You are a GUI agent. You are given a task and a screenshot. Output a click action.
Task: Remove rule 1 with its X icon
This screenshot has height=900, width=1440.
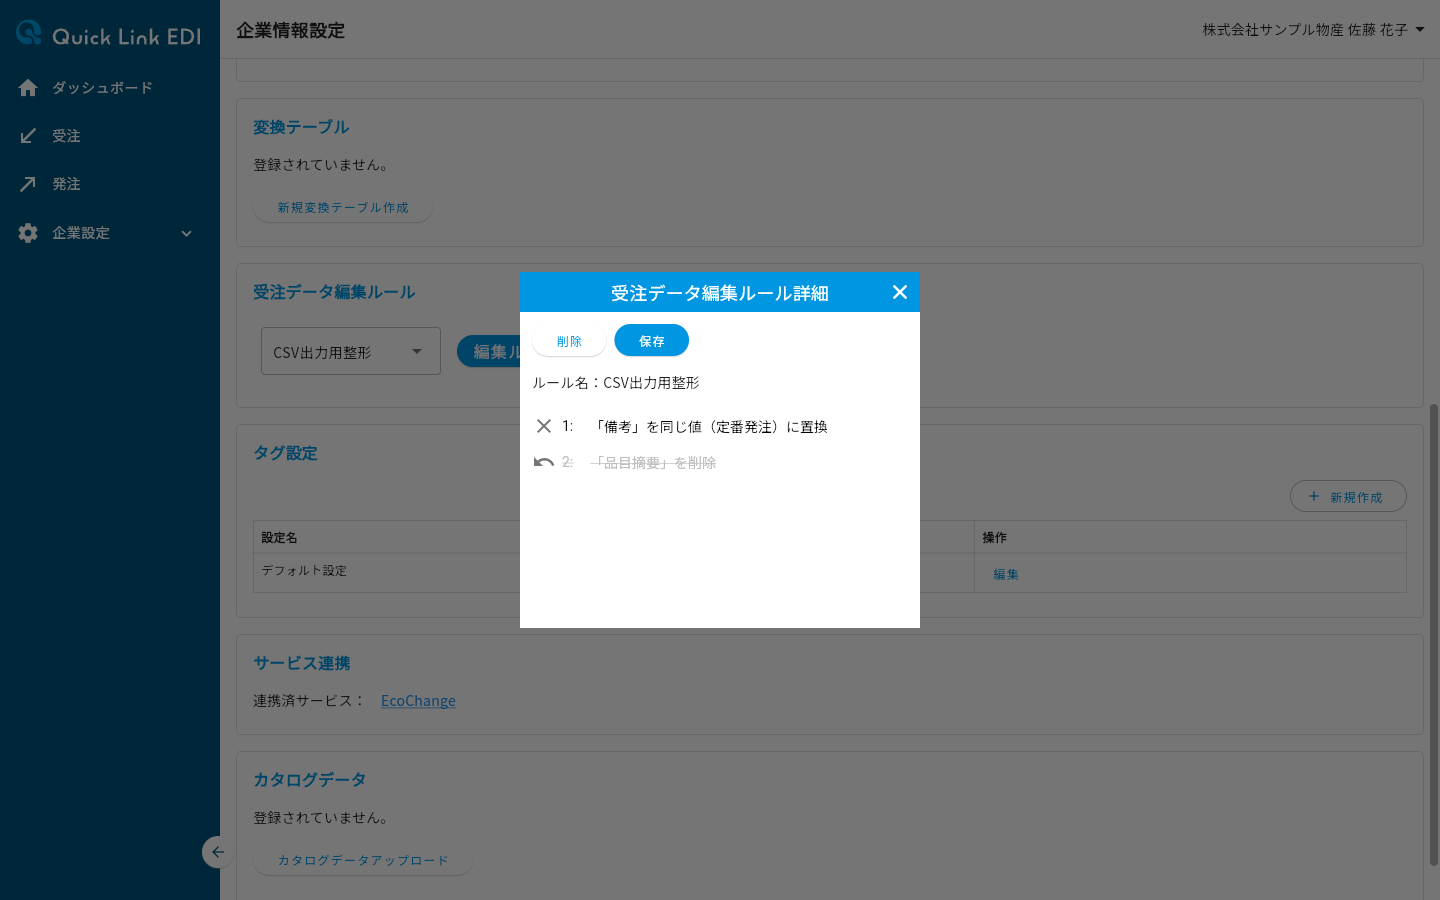click(x=544, y=426)
